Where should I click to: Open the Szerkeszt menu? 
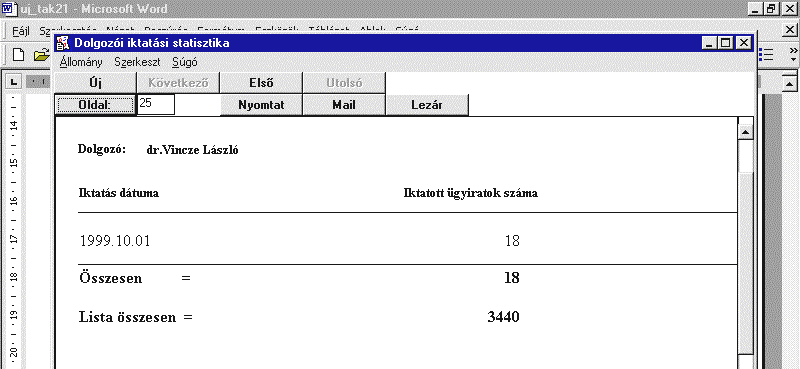[x=137, y=62]
